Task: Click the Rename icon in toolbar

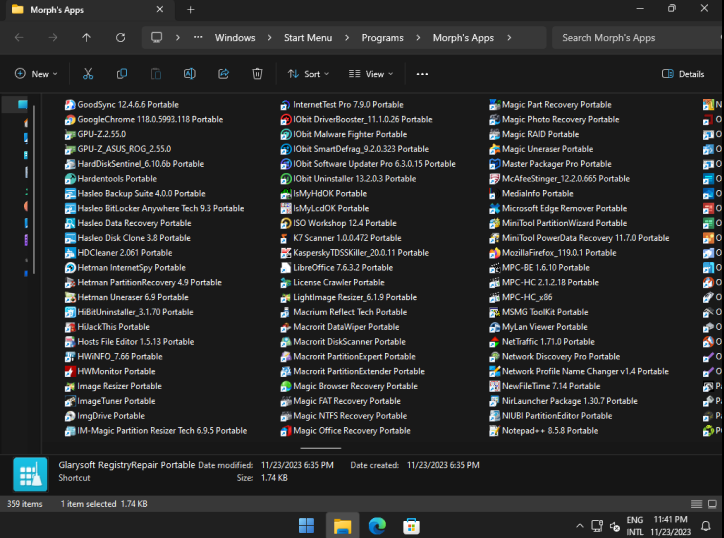Action: [x=190, y=74]
